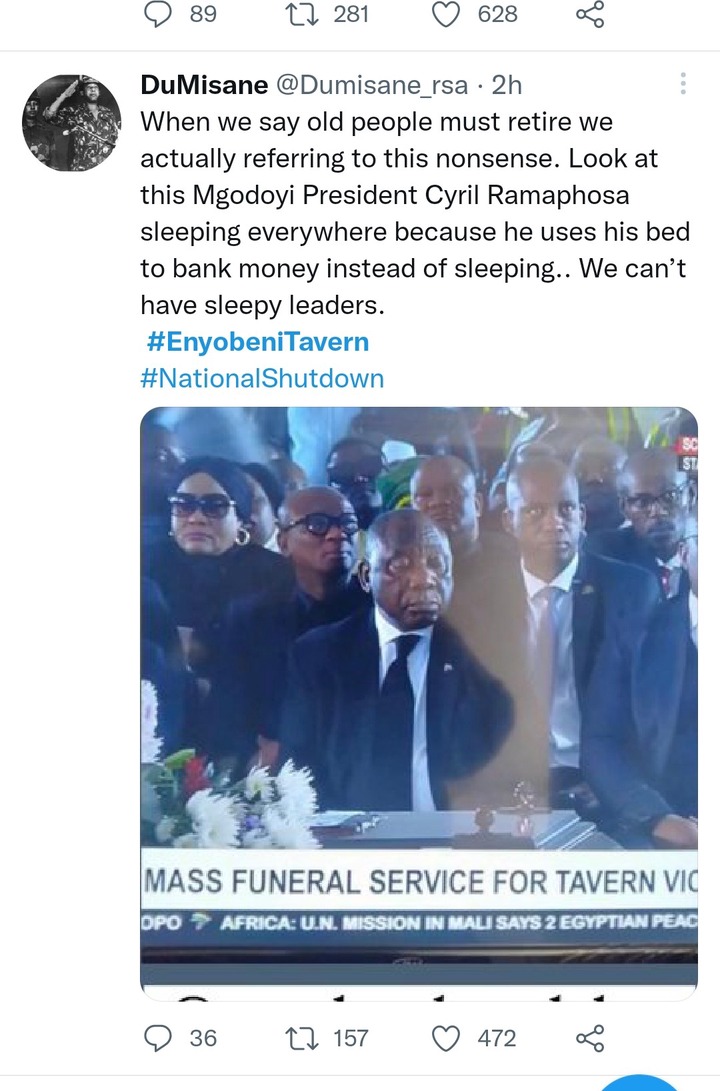Open the #NationalShutdown hashtag
This screenshot has width=720, height=1091.
(x=262, y=379)
